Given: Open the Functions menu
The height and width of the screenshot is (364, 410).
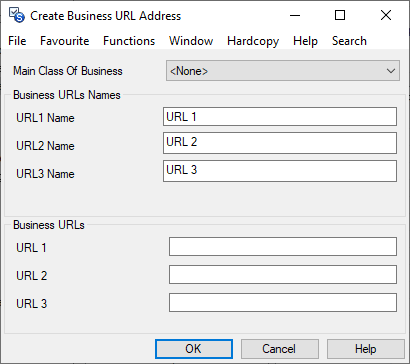Looking at the screenshot, I should (129, 41).
